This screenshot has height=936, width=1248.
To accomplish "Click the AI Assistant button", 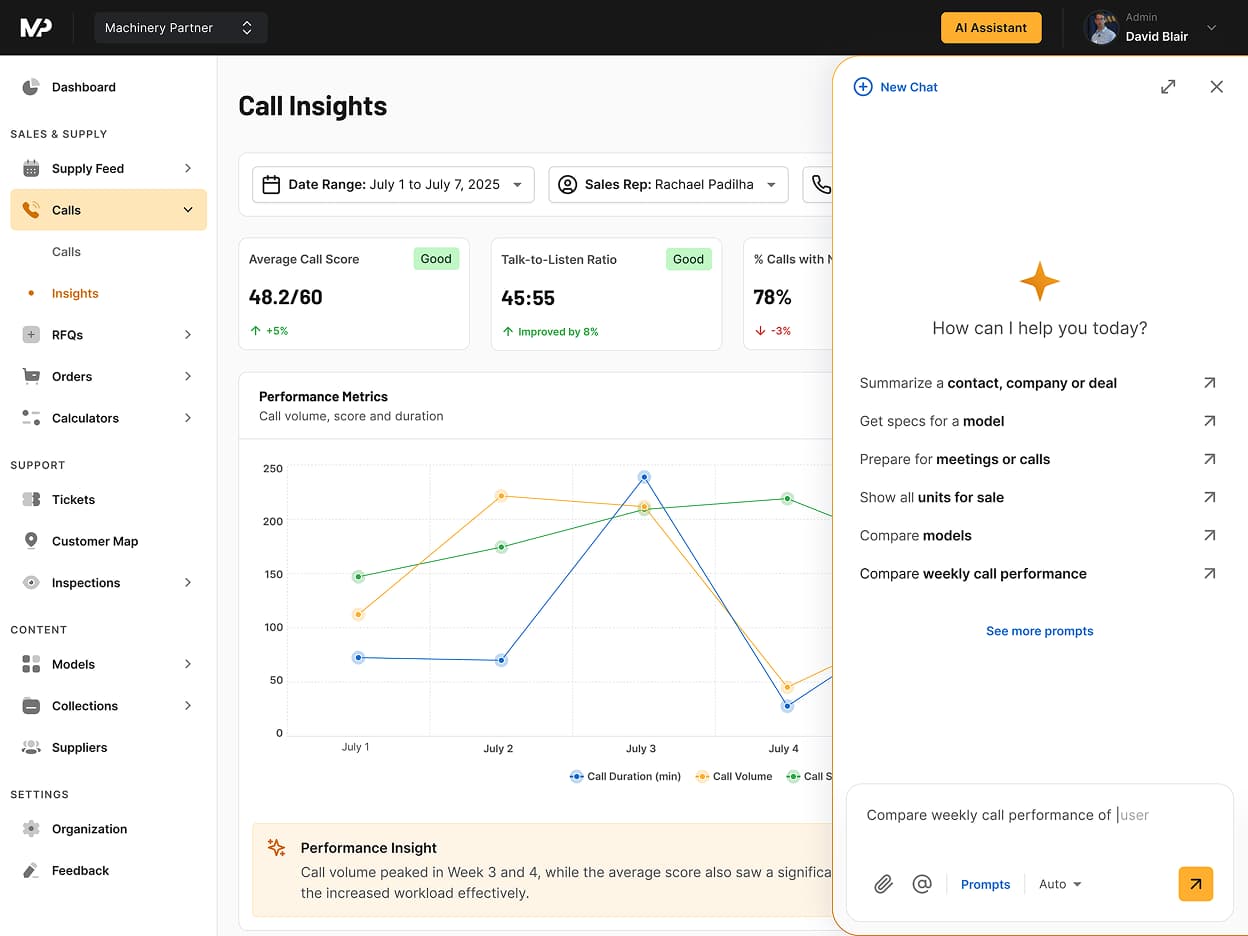I will tap(990, 28).
